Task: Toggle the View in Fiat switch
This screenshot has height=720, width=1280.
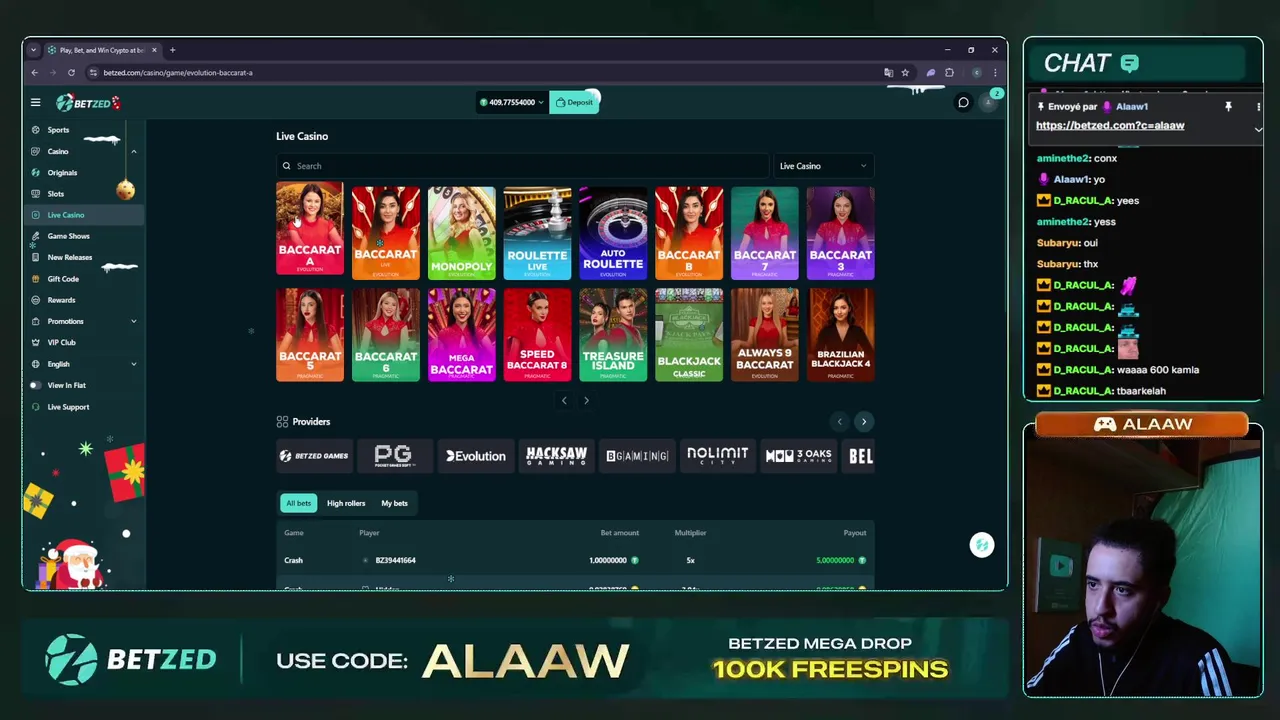Action: [35, 385]
